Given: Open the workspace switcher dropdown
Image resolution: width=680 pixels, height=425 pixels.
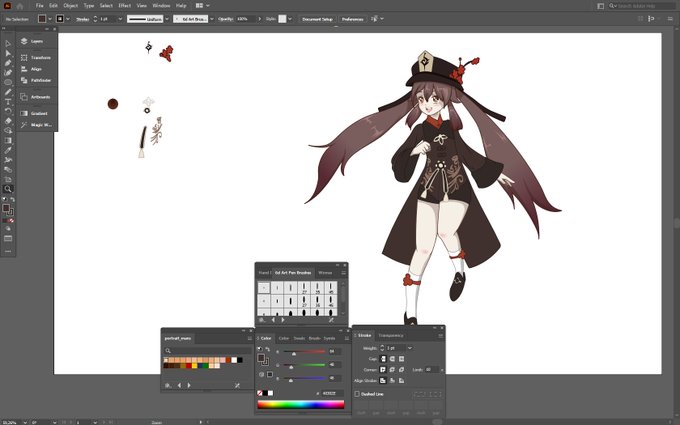Looking at the screenshot, I should (x=203, y=6).
